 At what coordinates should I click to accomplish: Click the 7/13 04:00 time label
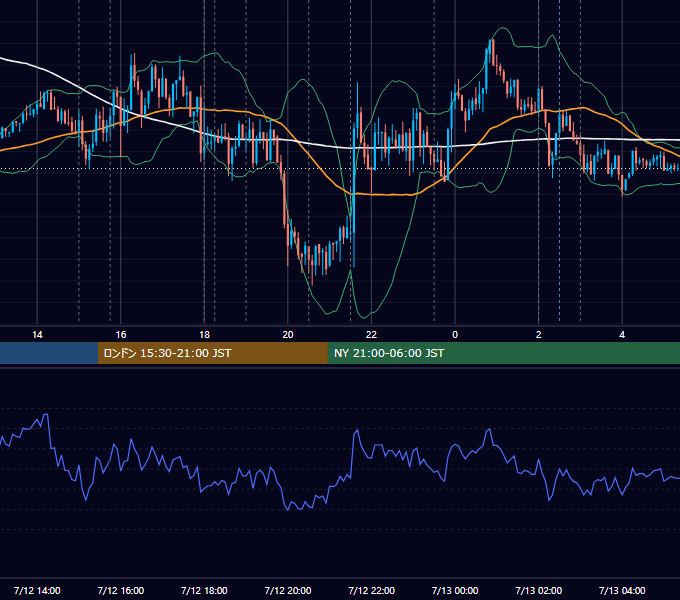(x=622, y=590)
